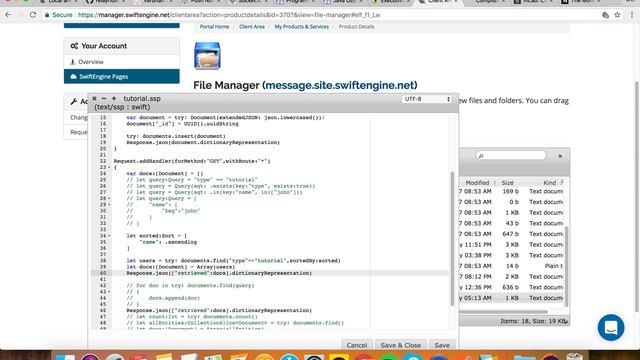Viewport: 640px width, 360px height.
Task: Click the browser address bar URL
Action: pyautogui.click(x=229, y=15)
